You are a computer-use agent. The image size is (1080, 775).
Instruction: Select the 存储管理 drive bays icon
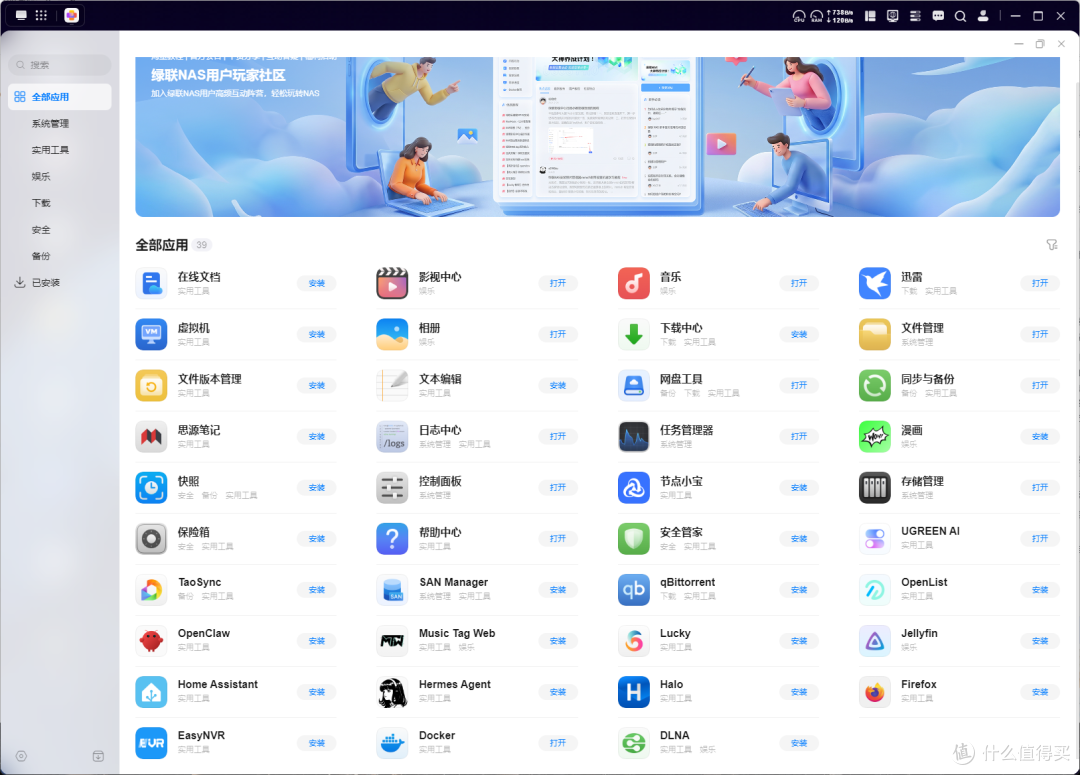pos(875,488)
